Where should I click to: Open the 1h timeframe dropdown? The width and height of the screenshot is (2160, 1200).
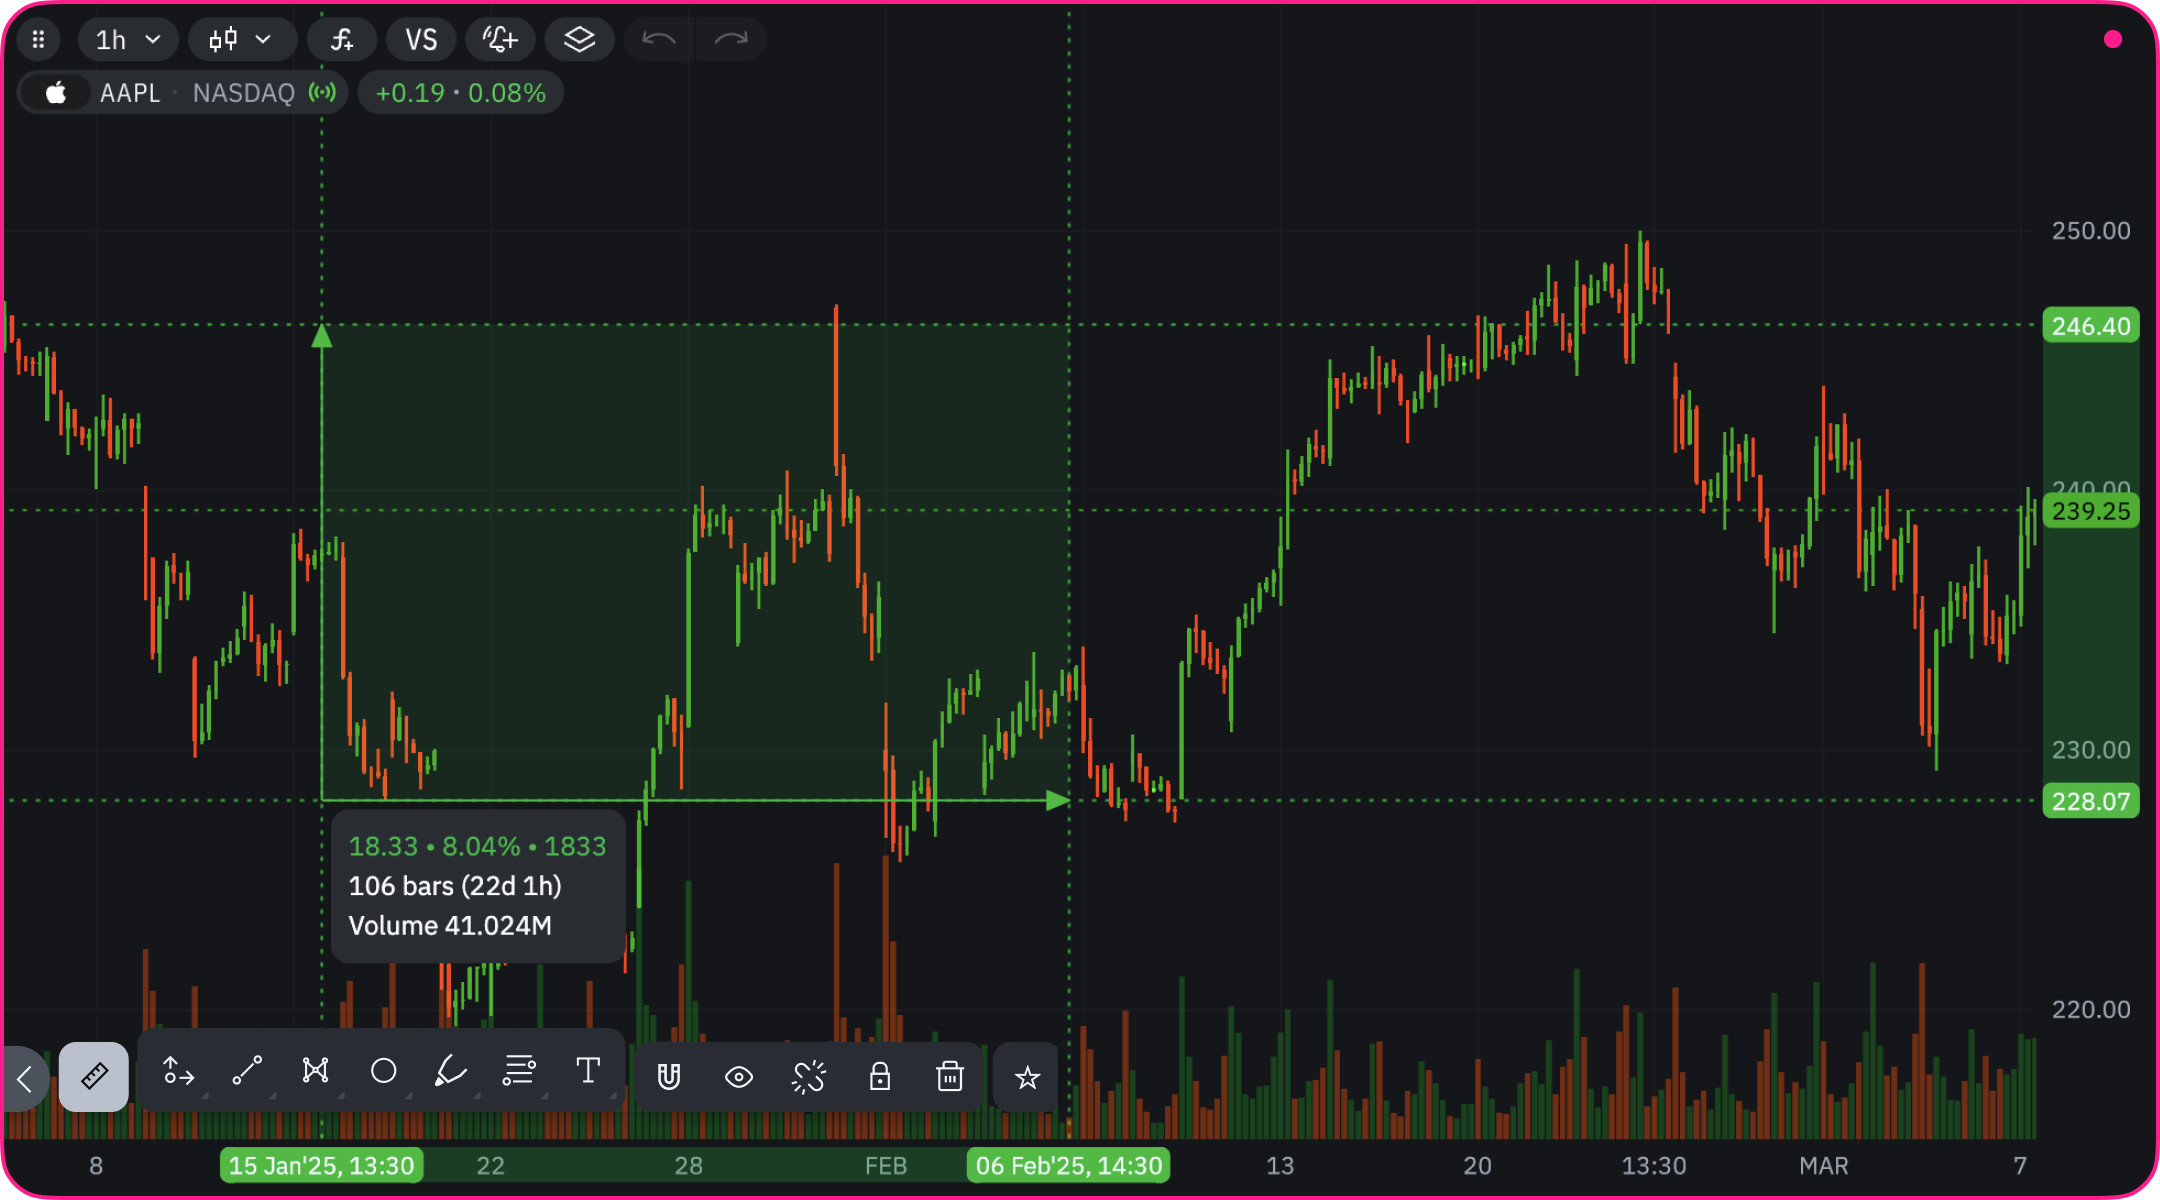click(x=128, y=40)
